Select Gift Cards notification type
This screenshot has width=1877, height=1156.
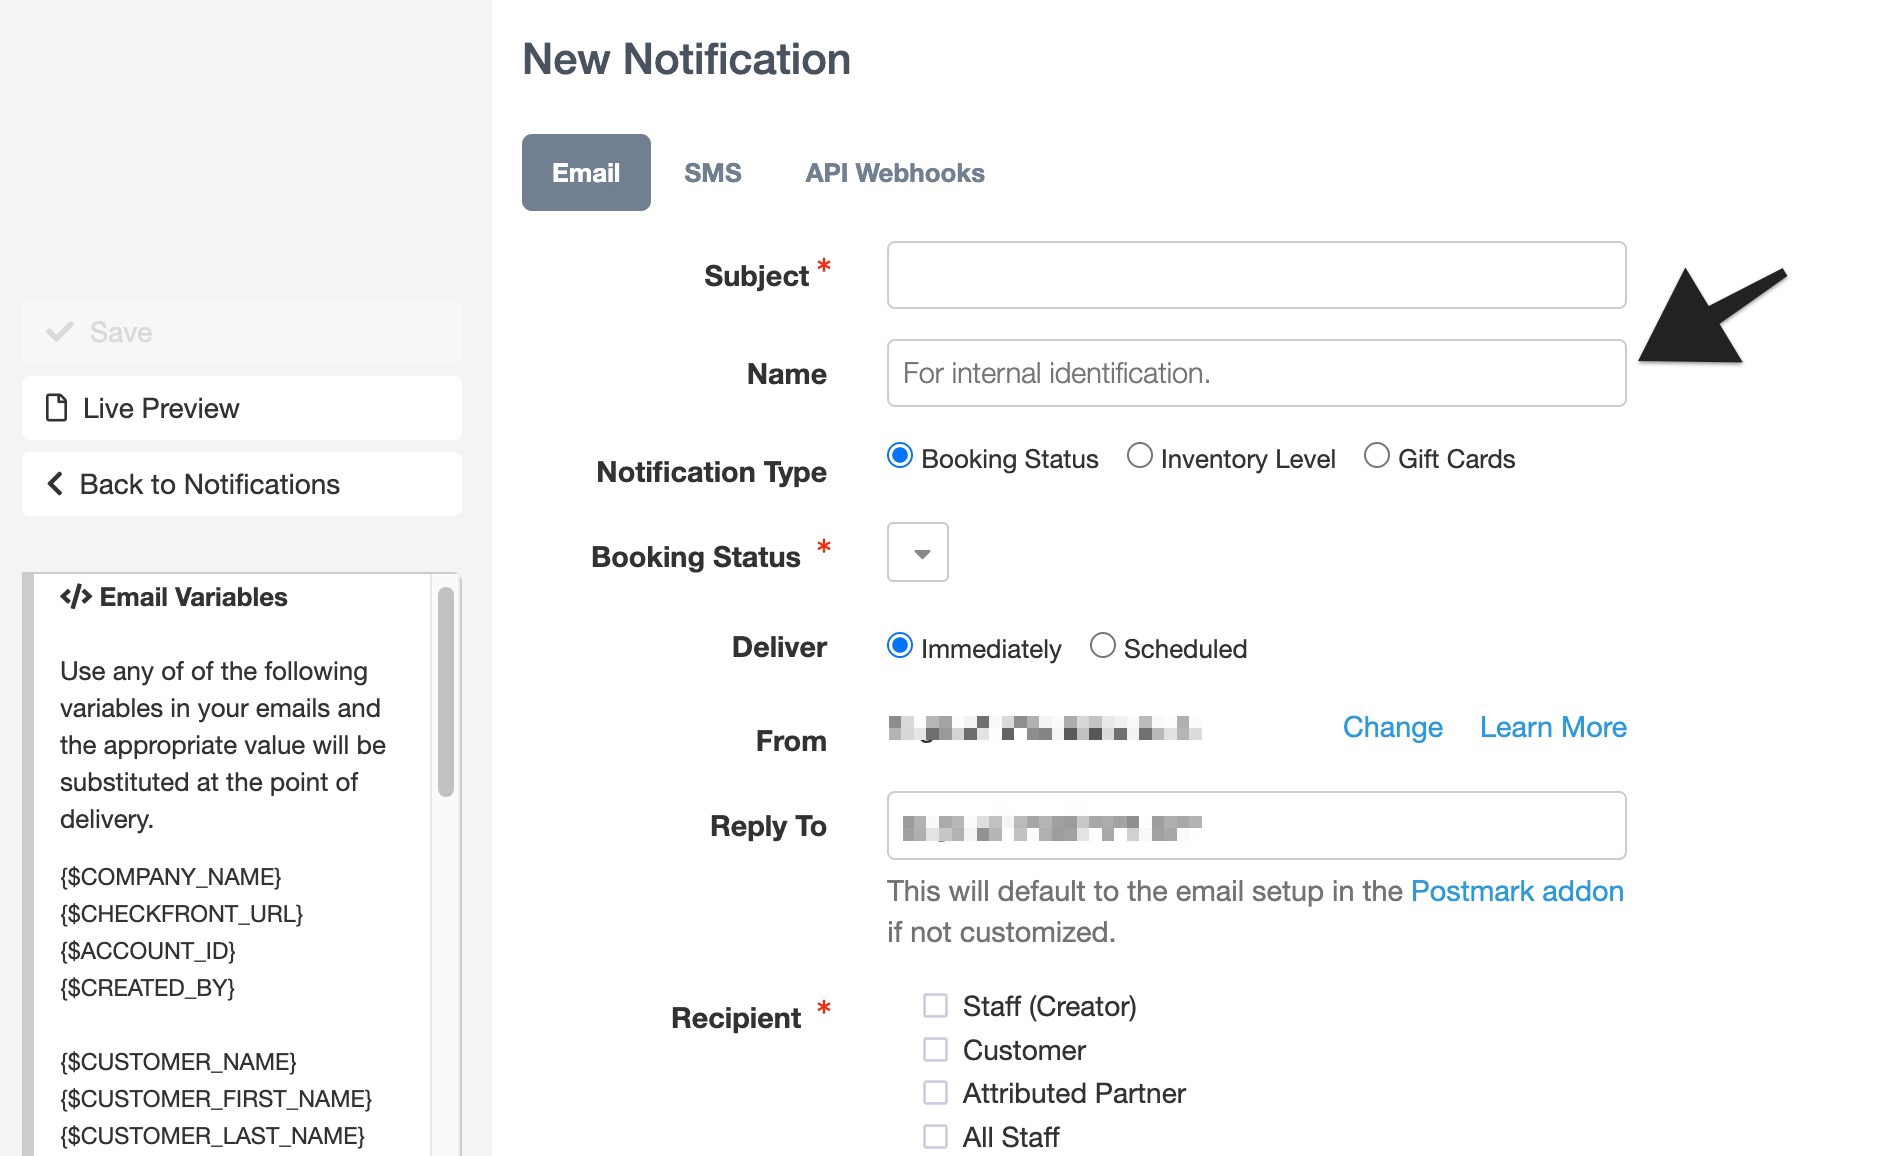click(x=1377, y=456)
